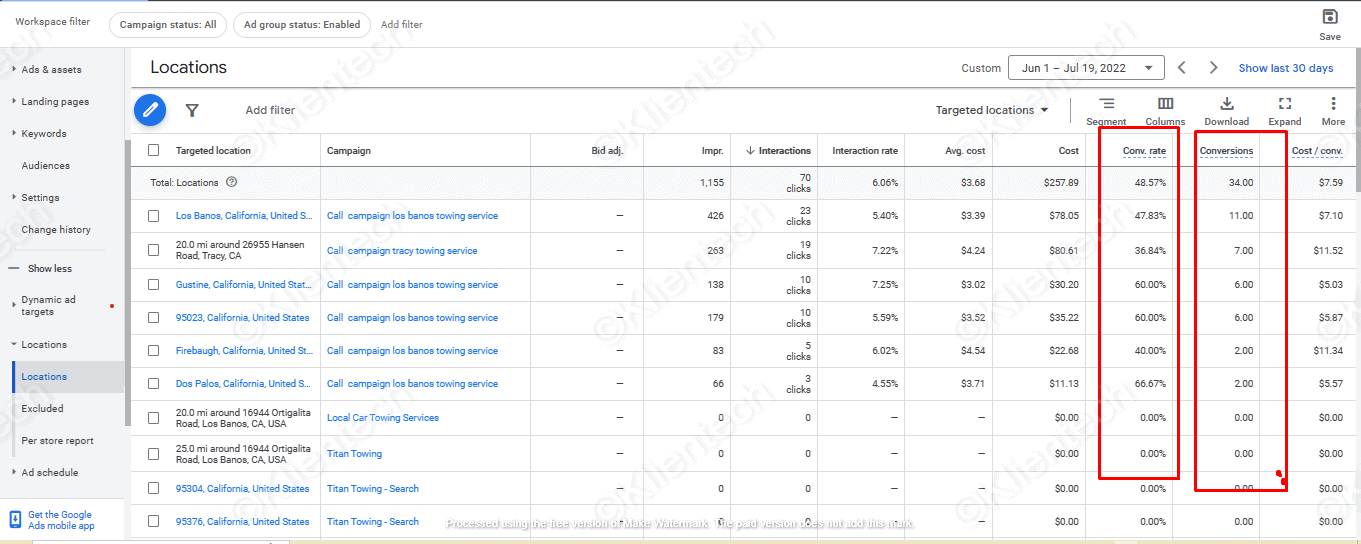1361x544 pixels.
Task: Tick the Gustine, California row checkbox
Action: 153,285
